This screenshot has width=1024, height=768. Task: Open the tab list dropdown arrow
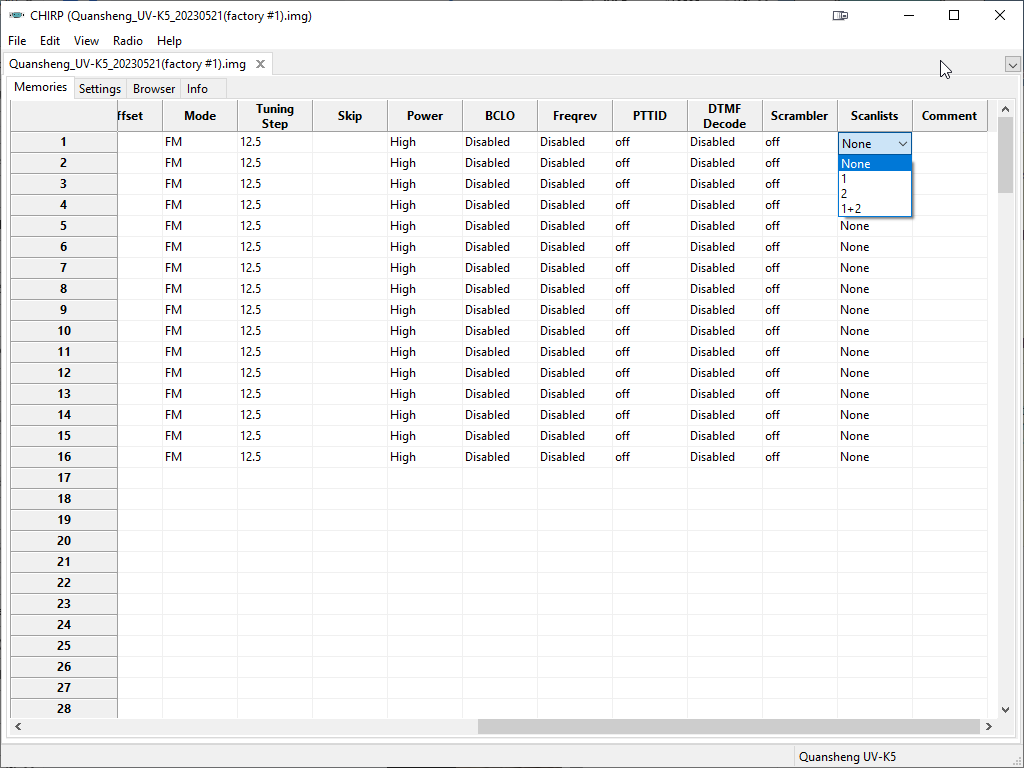pos(1012,65)
